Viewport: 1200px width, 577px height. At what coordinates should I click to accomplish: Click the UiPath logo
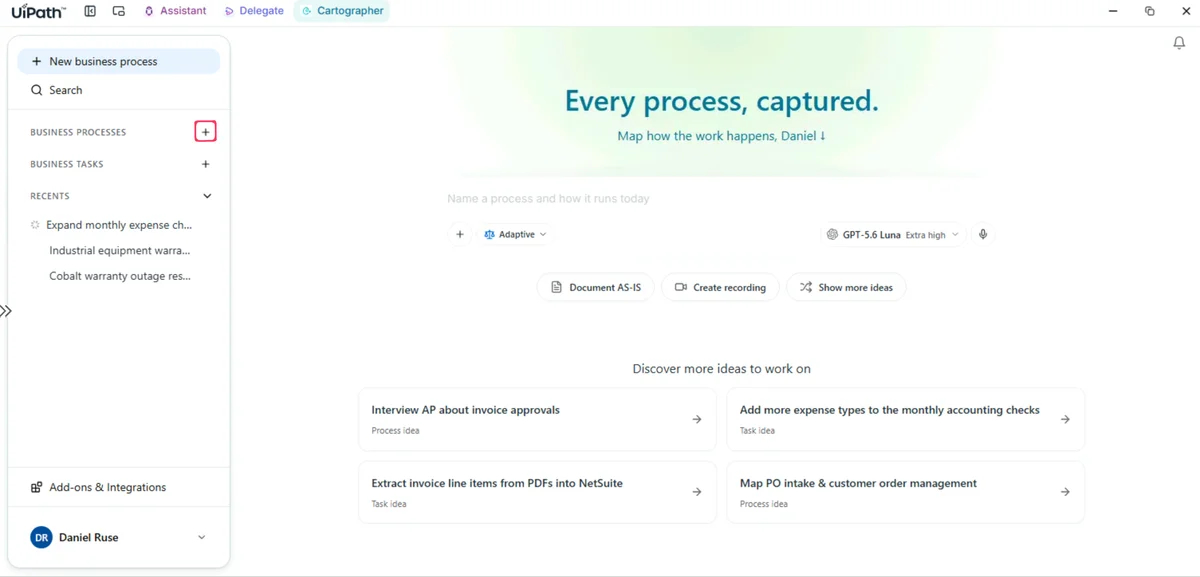click(x=39, y=11)
